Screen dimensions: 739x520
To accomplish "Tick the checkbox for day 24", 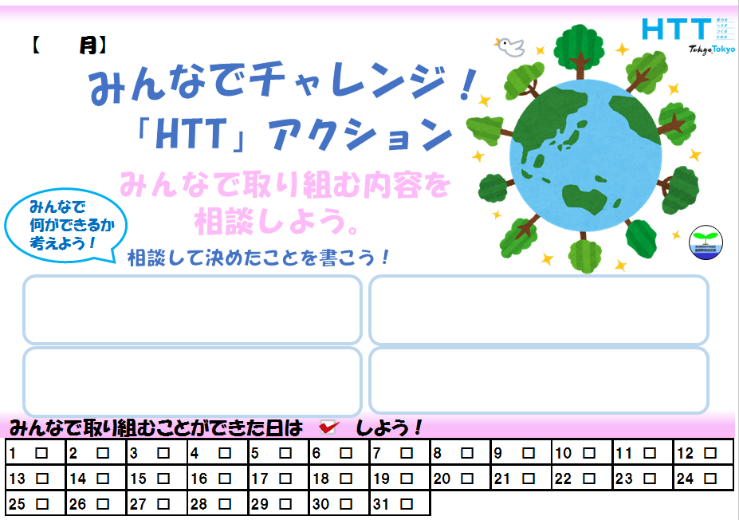I will [710, 479].
